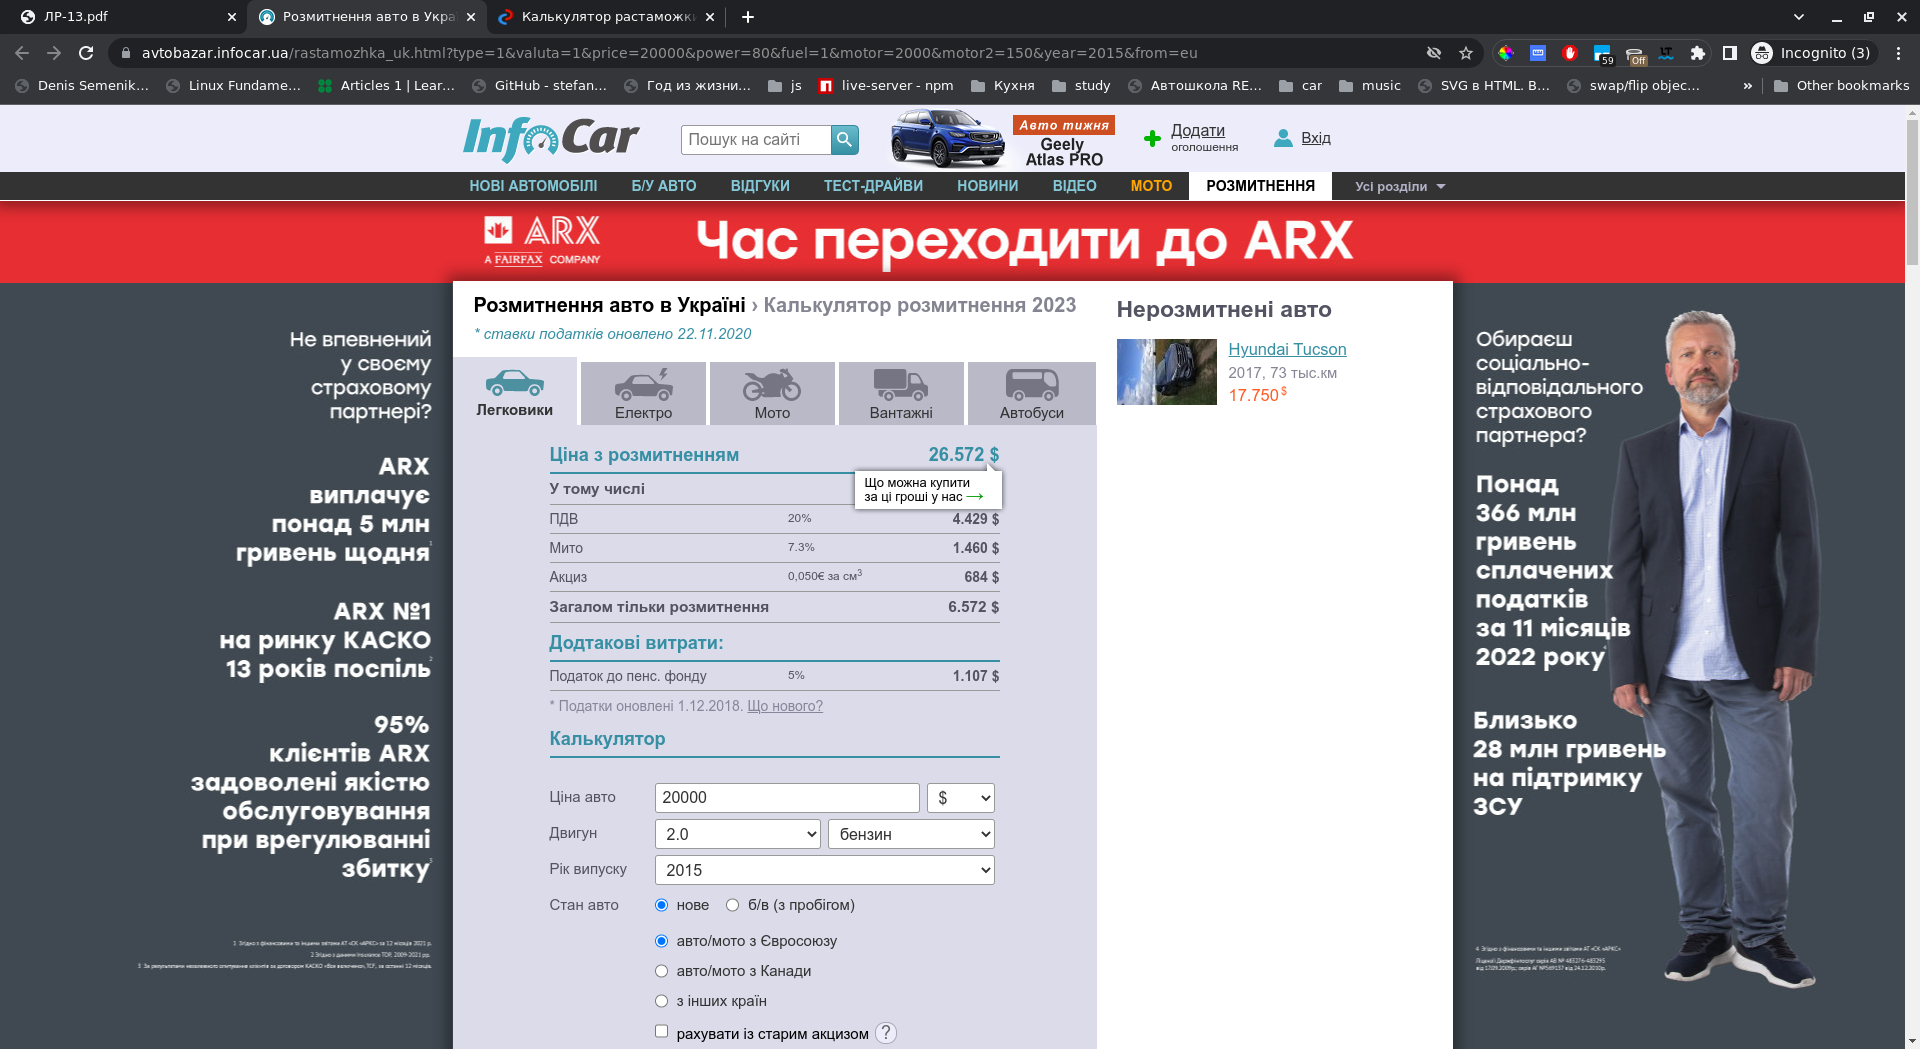Click the Що нового? link
The height and width of the screenshot is (1049, 1920).
point(785,706)
